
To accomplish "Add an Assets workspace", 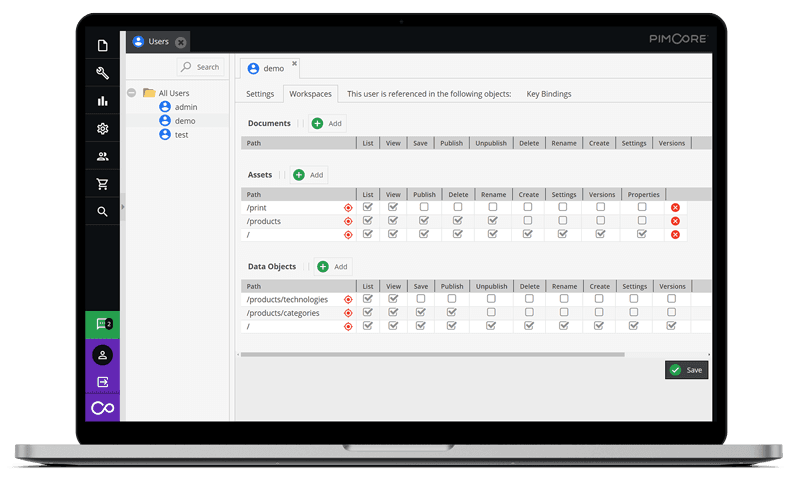I will pyautogui.click(x=309, y=175).
